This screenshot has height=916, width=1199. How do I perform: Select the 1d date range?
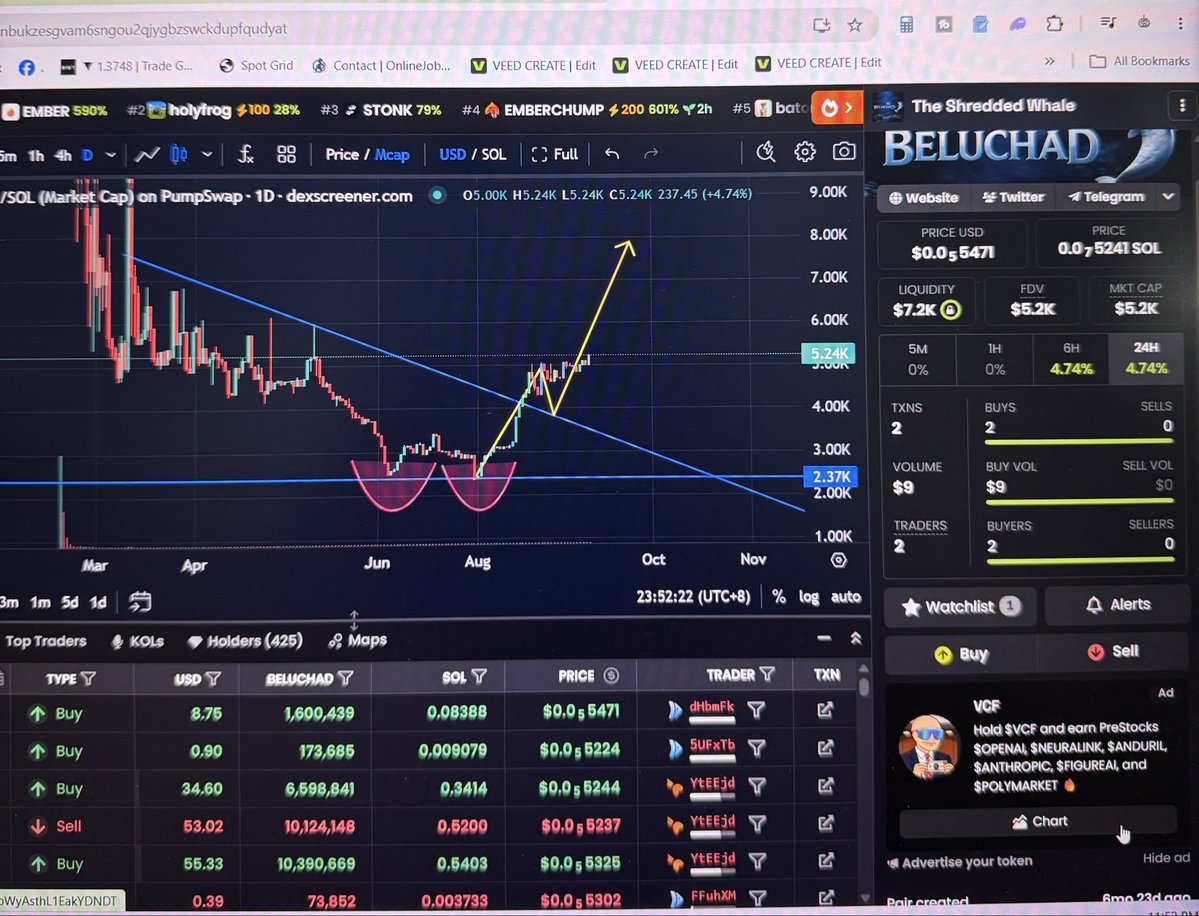[x=98, y=603]
